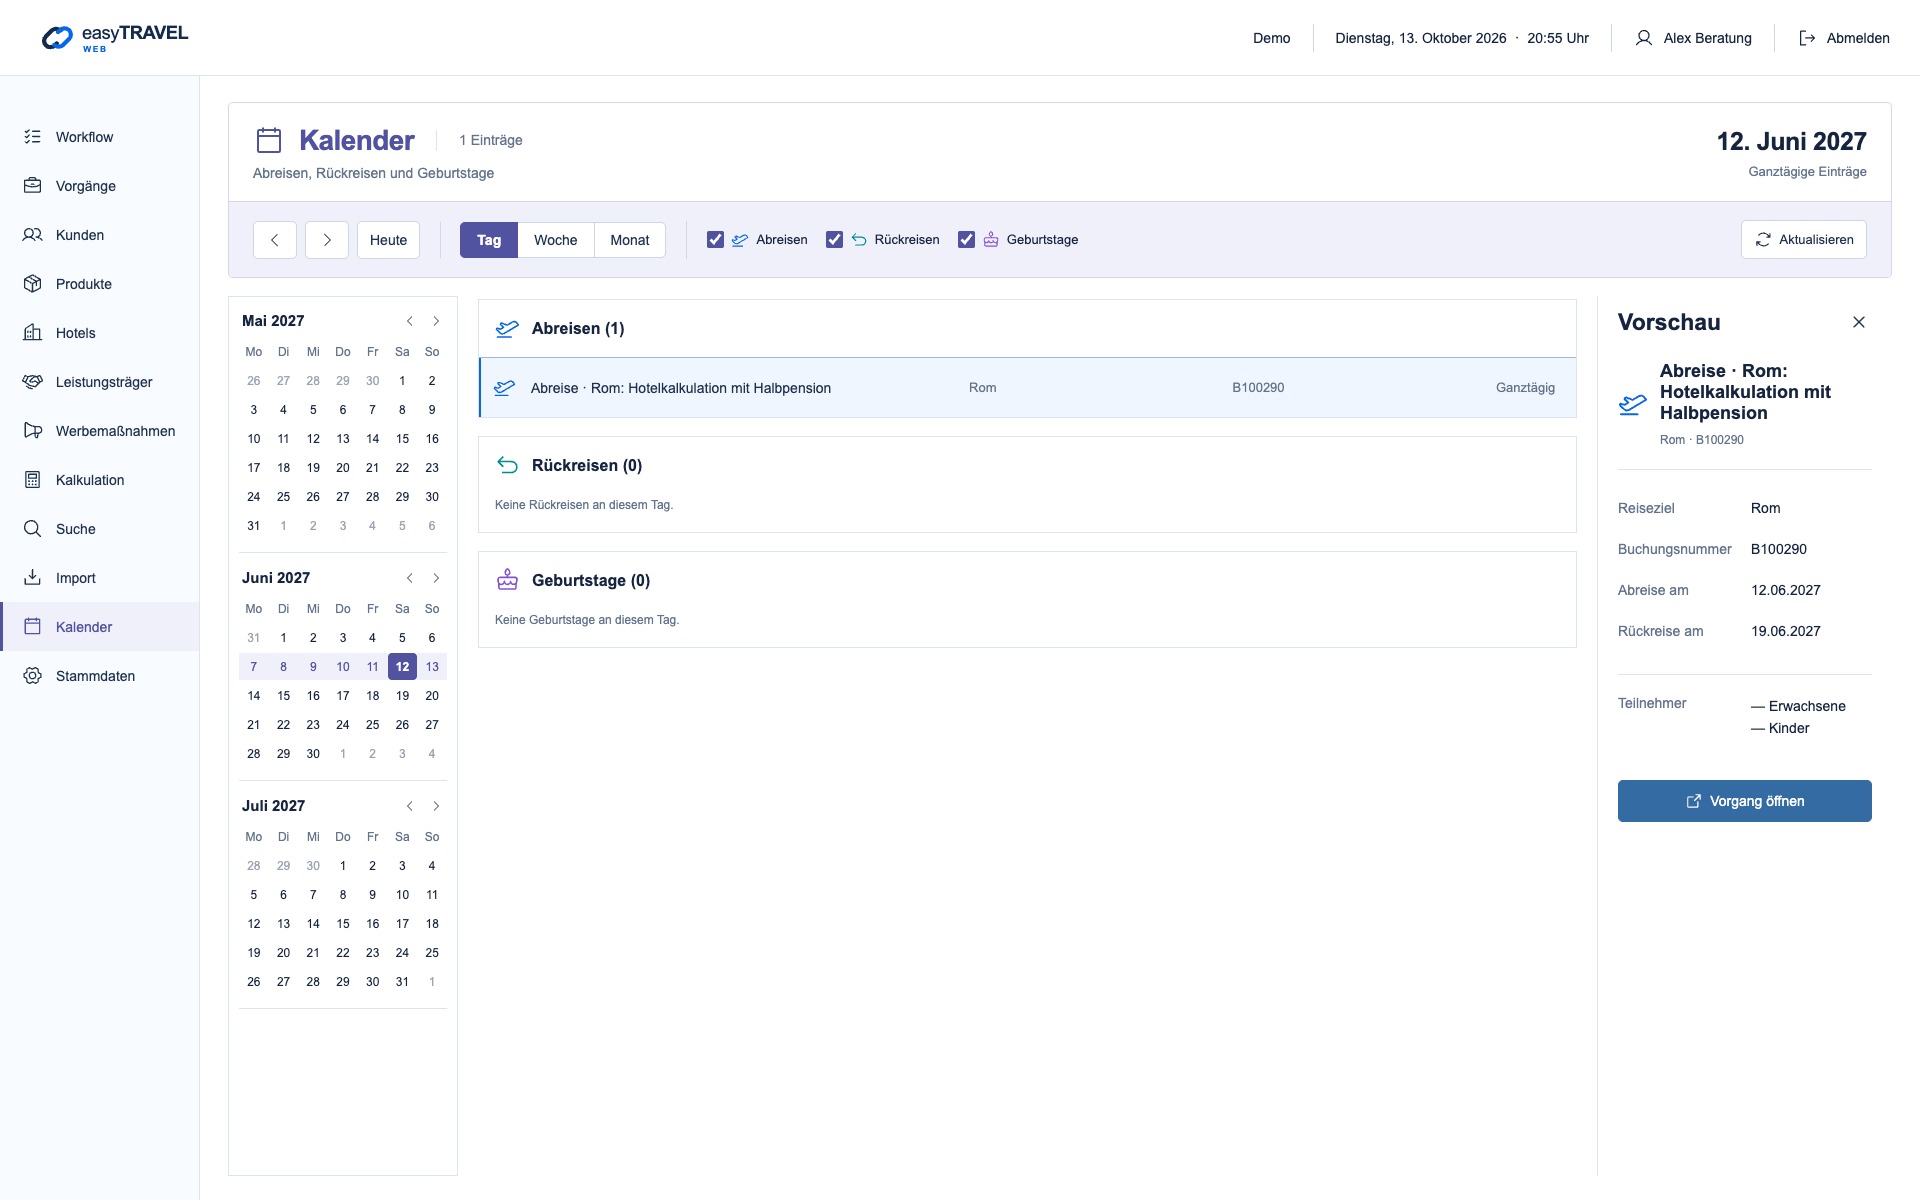Go to previous day in toolbar
The width and height of the screenshot is (1920, 1200).
275,240
